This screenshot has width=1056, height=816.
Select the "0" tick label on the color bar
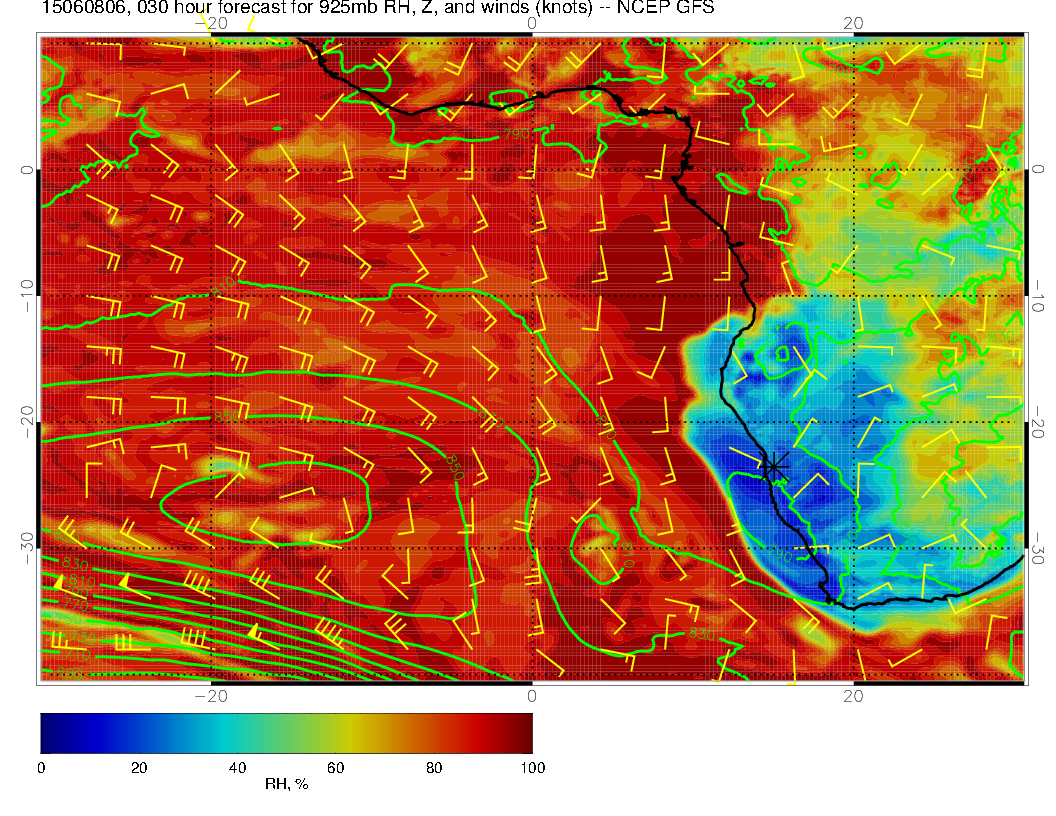coord(41,768)
